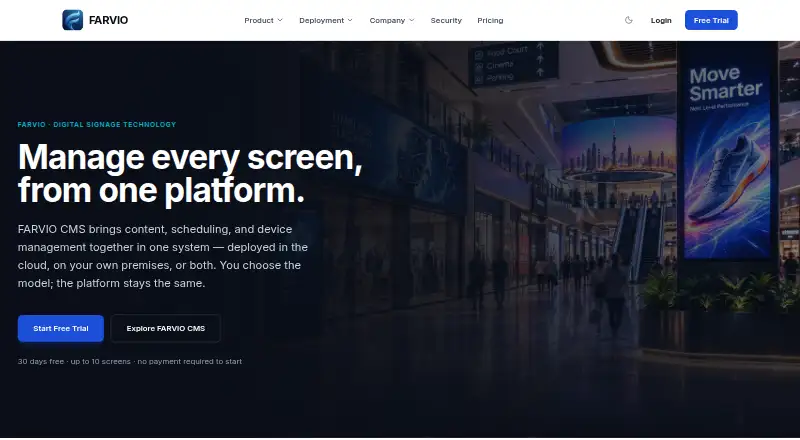Click the Login link

(661, 20)
